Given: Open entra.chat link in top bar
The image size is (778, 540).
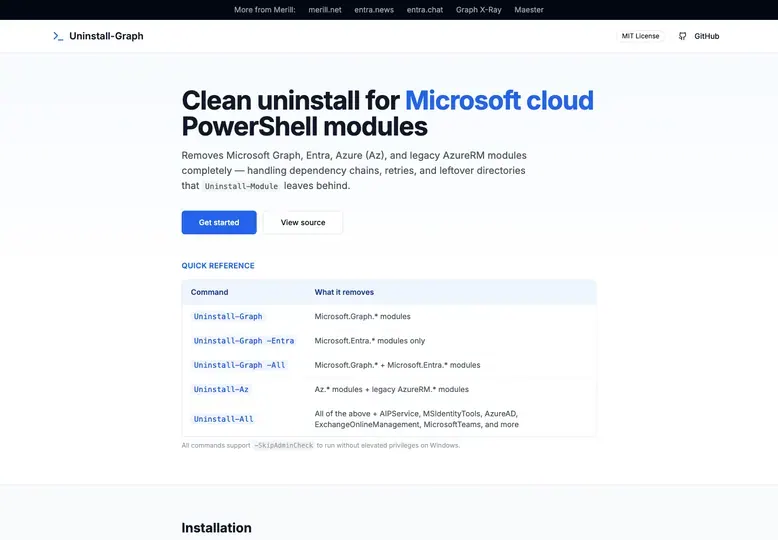Looking at the screenshot, I should [425, 9].
